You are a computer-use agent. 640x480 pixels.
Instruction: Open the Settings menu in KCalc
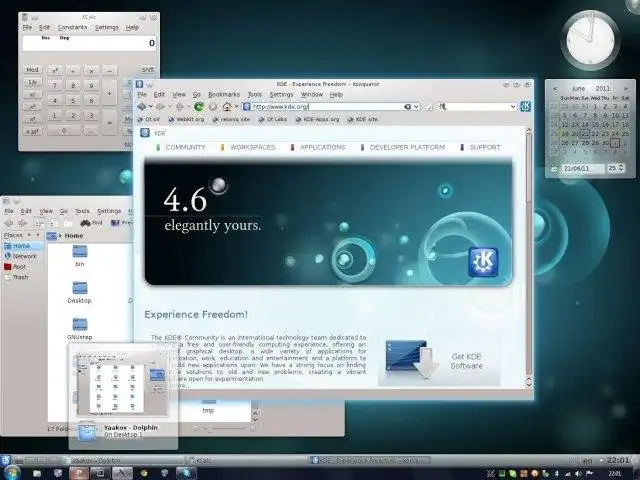tap(107, 27)
